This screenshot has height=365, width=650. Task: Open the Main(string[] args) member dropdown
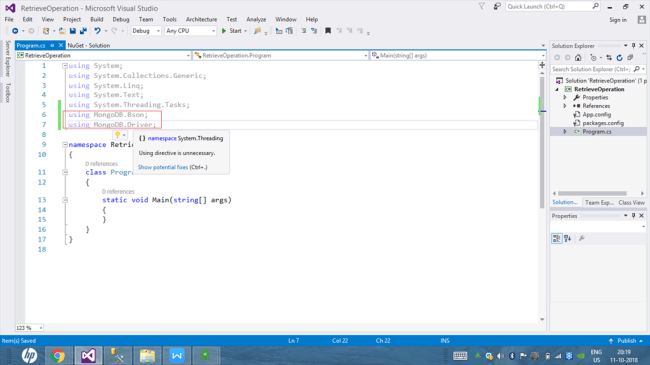click(458, 56)
